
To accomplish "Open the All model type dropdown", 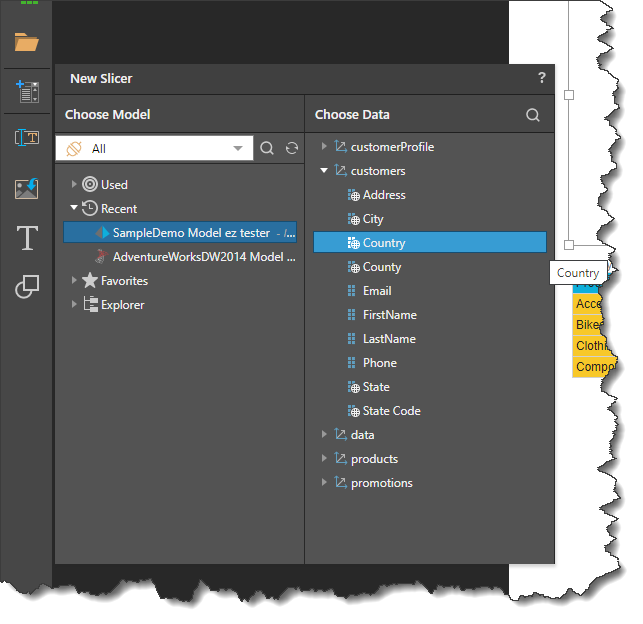I will click(155, 148).
